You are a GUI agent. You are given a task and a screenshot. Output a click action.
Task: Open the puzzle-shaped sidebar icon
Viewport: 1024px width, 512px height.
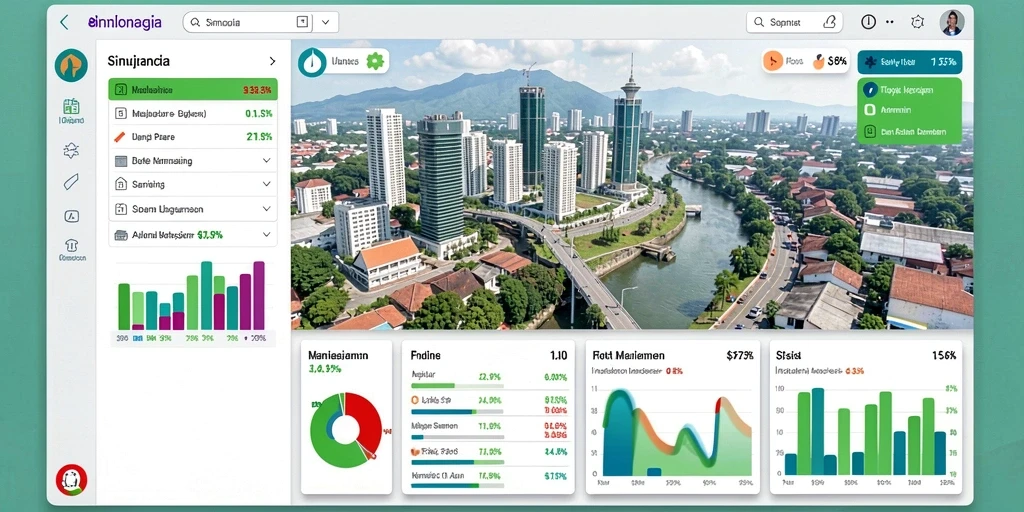click(x=71, y=151)
